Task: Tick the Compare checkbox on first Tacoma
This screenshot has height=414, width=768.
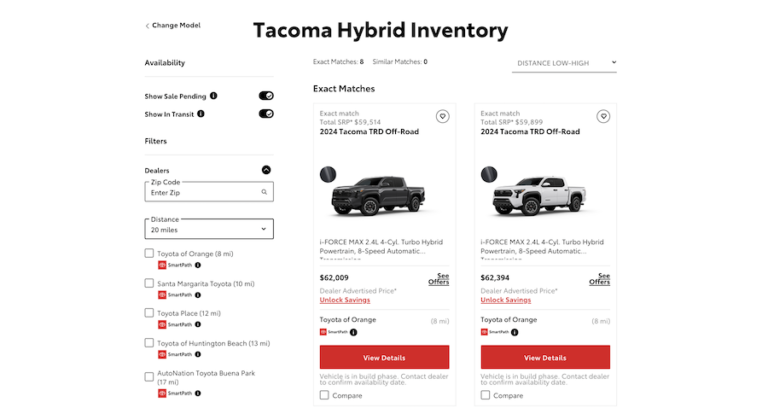Action: click(324, 395)
